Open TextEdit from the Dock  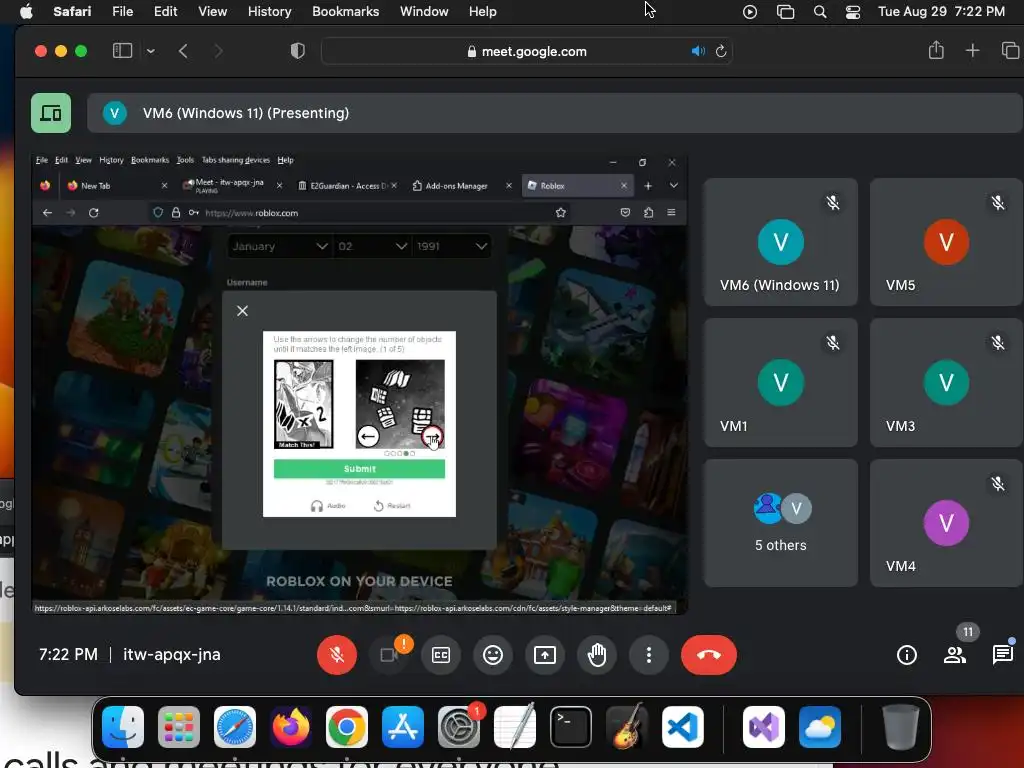[x=515, y=727]
